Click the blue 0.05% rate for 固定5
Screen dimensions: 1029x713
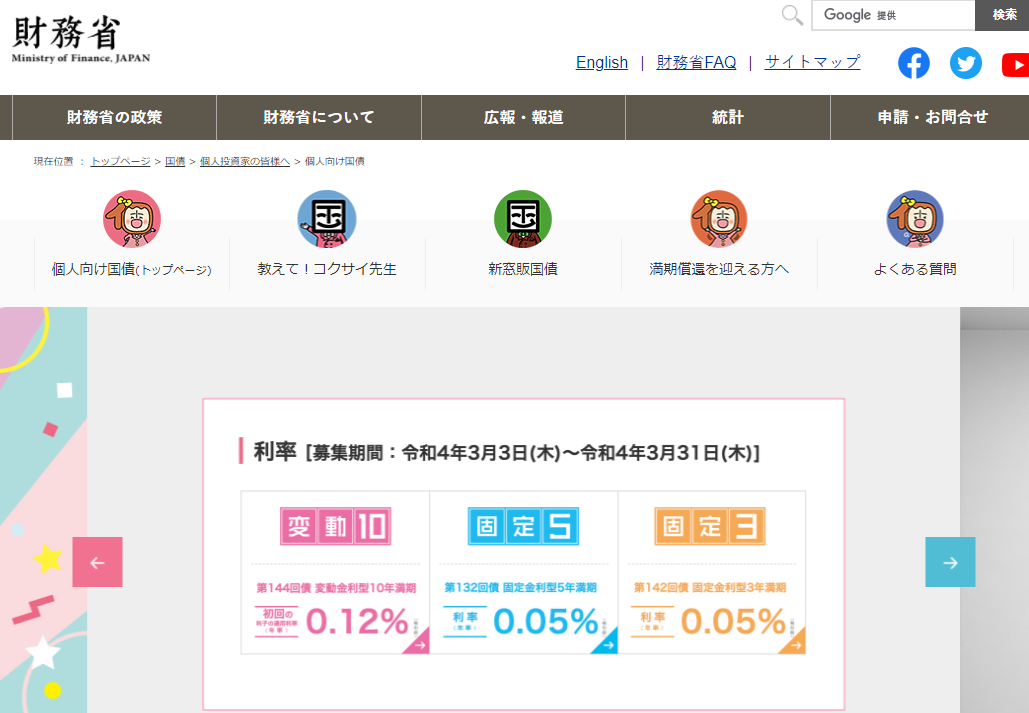coord(545,621)
